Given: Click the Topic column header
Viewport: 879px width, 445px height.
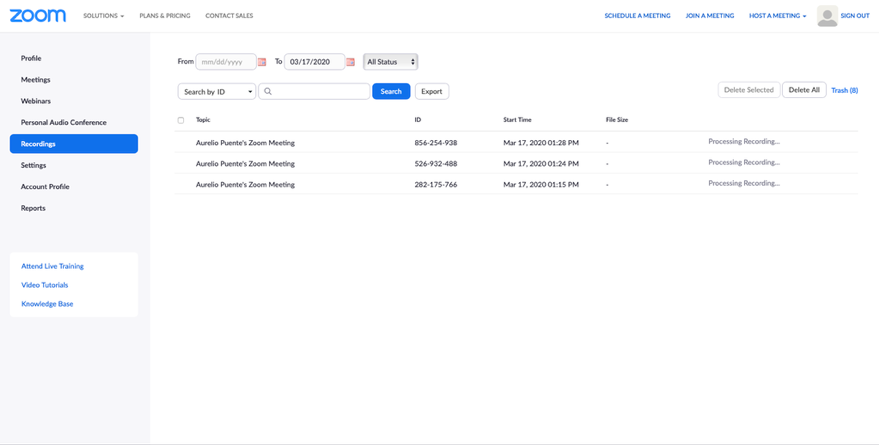Looking at the screenshot, I should click(203, 120).
